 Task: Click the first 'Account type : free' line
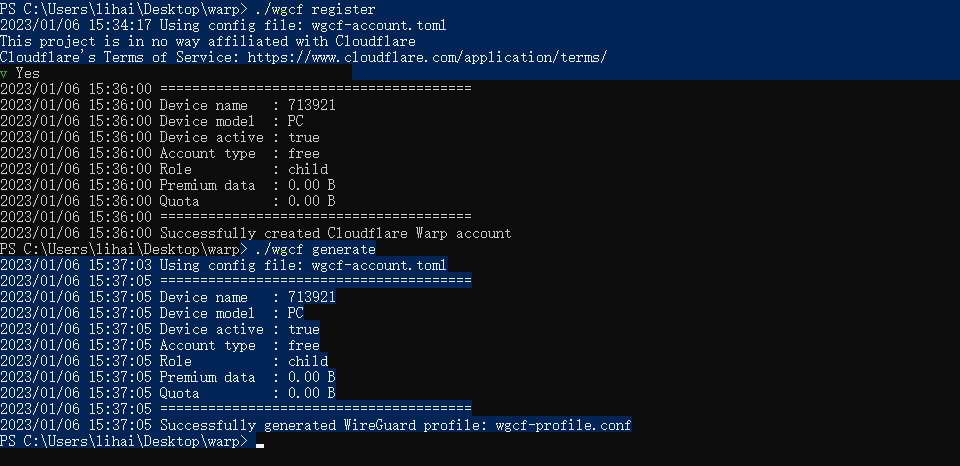tap(239, 153)
